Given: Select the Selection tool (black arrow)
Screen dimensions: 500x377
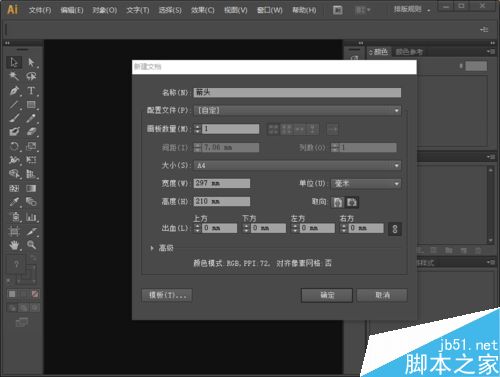Looking at the screenshot, I should point(14,62).
